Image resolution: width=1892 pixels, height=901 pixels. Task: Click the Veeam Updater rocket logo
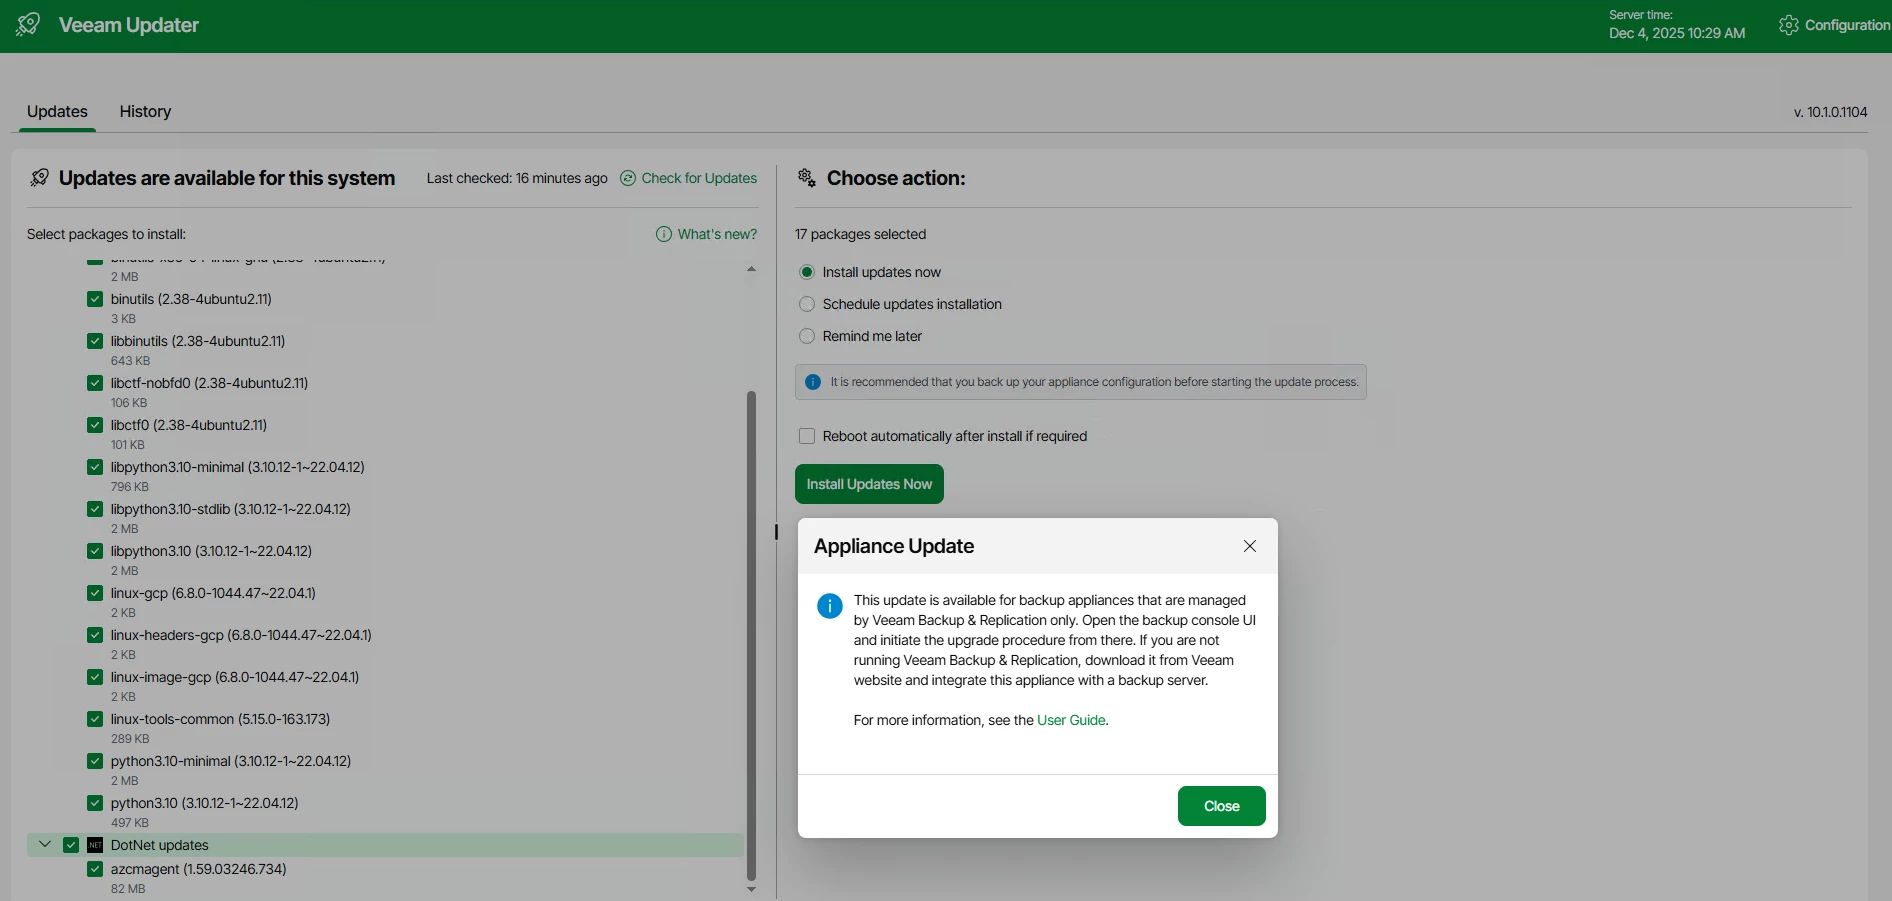coord(28,24)
